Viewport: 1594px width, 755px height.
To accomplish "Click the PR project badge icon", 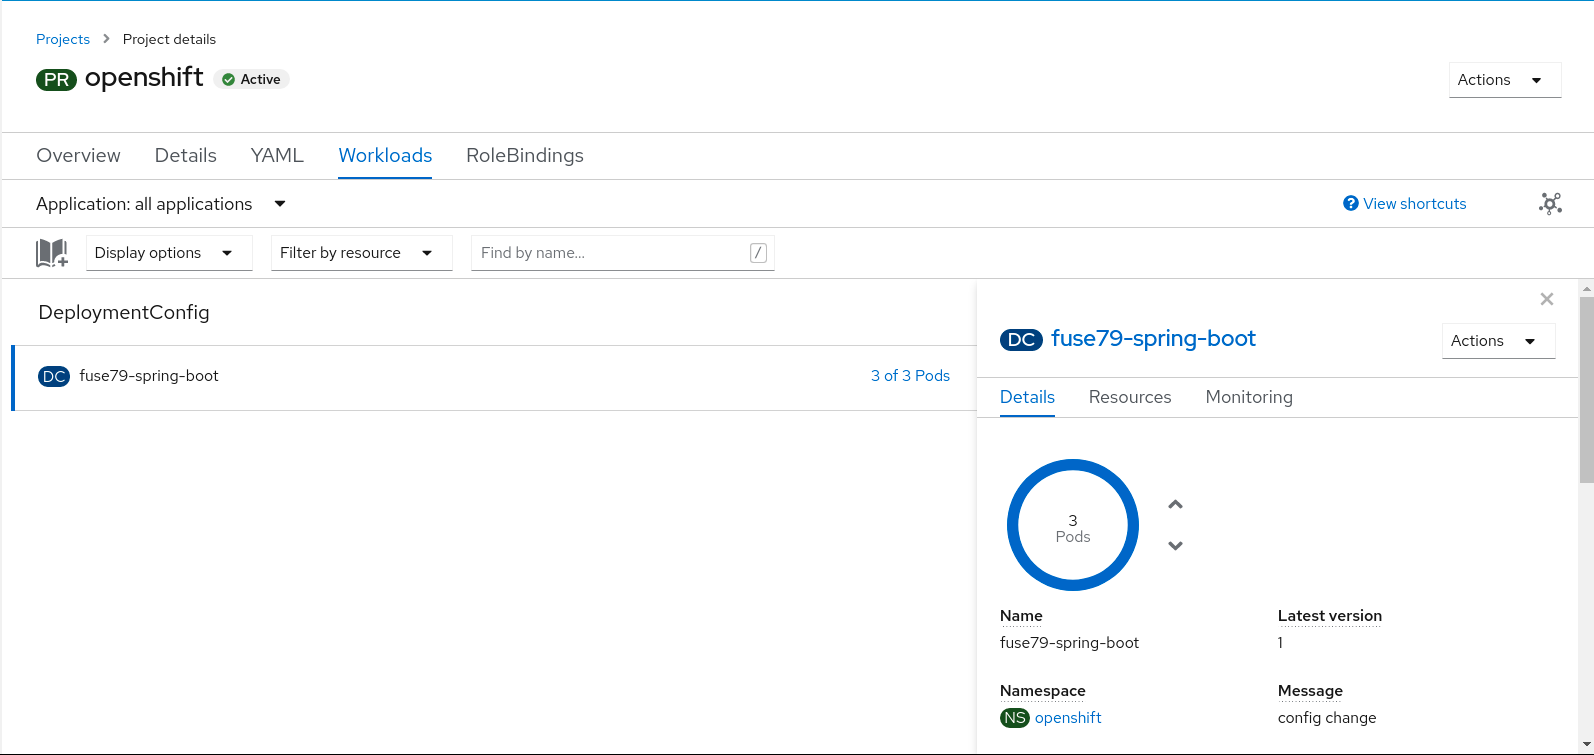I will 56,80.
